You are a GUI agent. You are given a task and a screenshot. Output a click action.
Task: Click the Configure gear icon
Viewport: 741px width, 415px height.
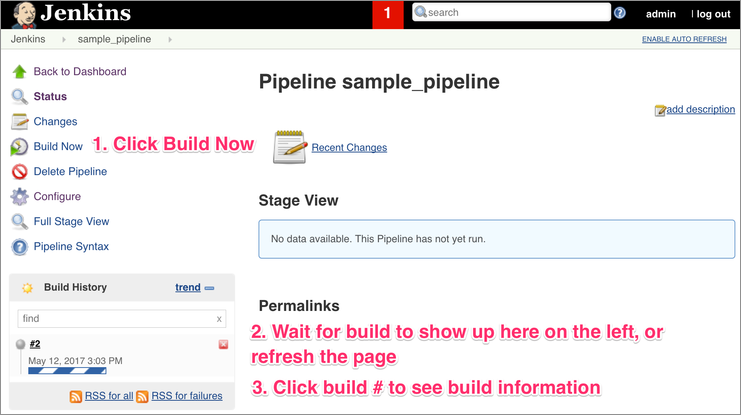(x=19, y=197)
